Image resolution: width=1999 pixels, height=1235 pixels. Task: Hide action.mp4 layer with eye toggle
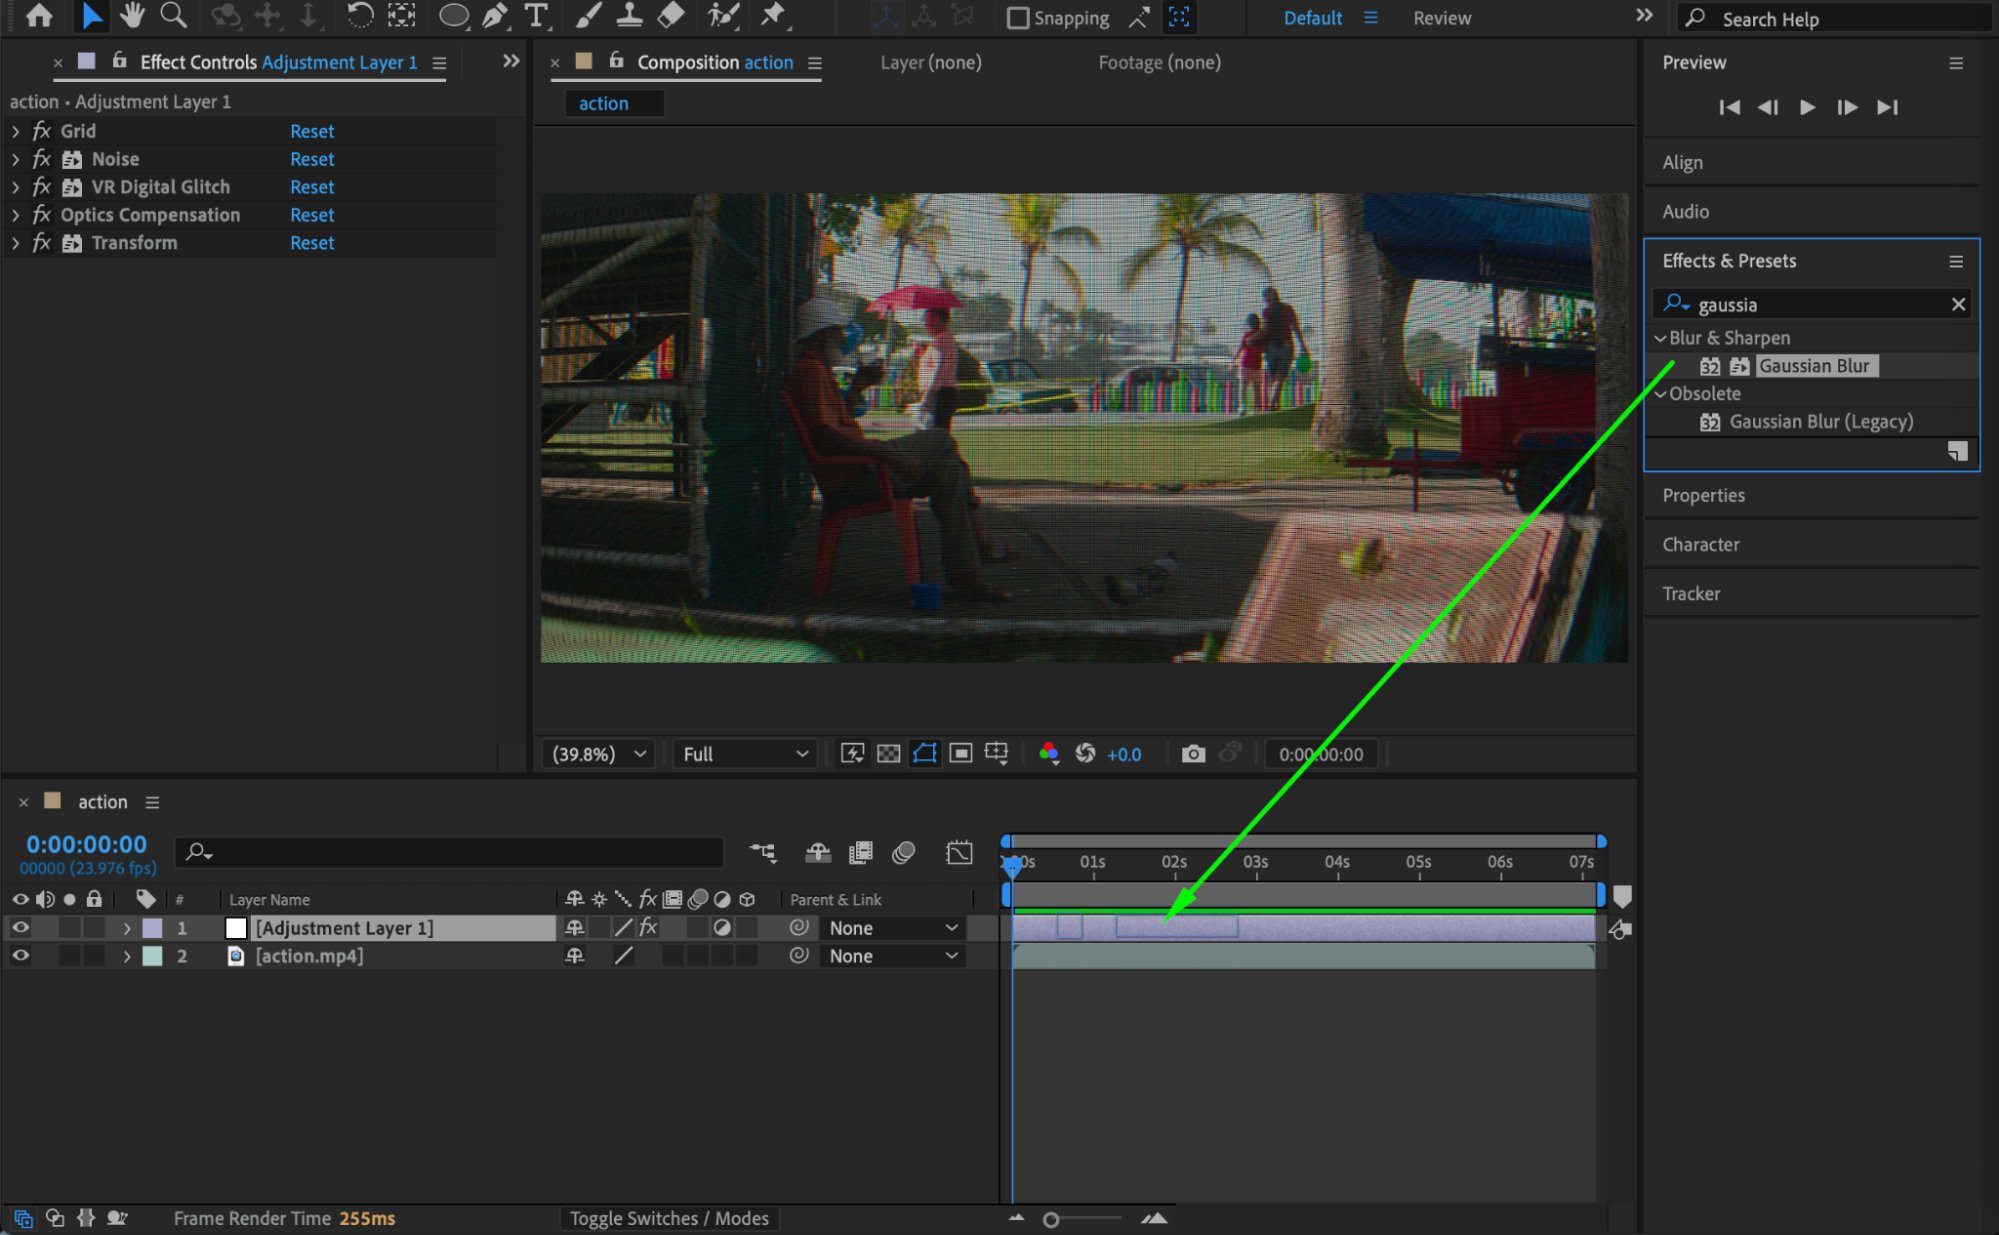pos(20,956)
